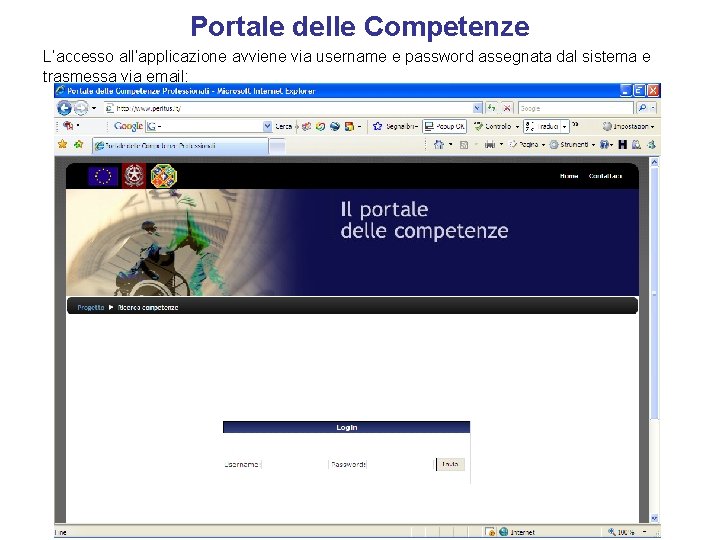This screenshot has height=540, width=720.
Task: Open the Pagina menu
Action: point(527,145)
